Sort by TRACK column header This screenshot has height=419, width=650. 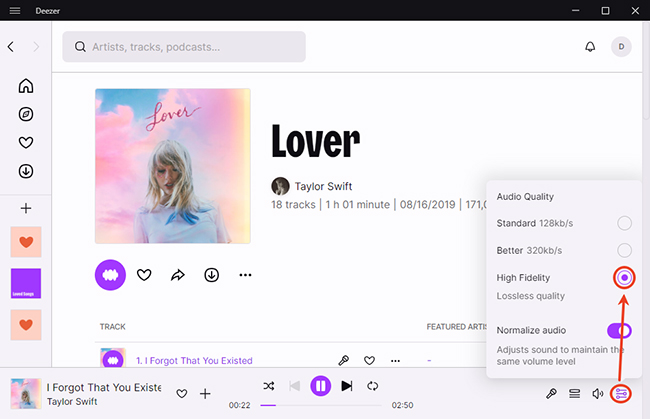pyautogui.click(x=112, y=327)
